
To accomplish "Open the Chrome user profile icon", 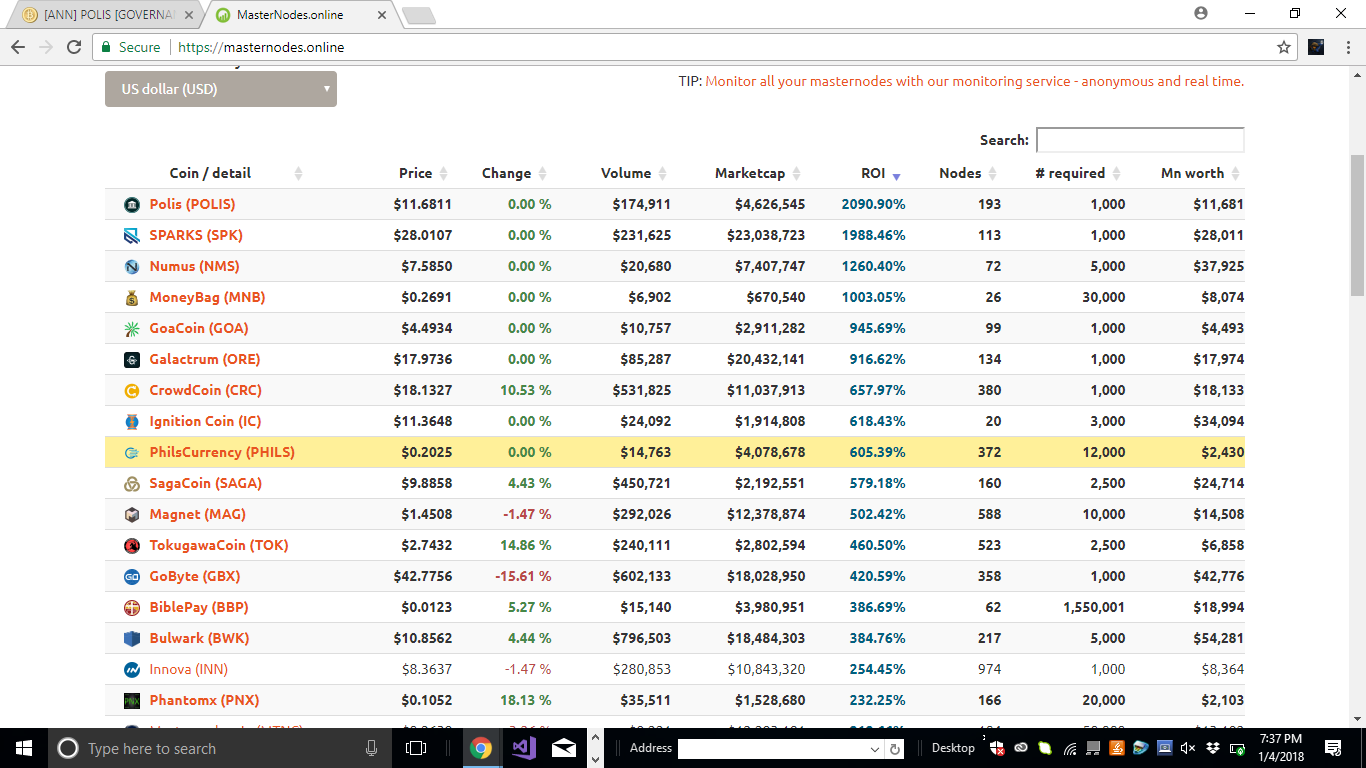I will [1201, 13].
